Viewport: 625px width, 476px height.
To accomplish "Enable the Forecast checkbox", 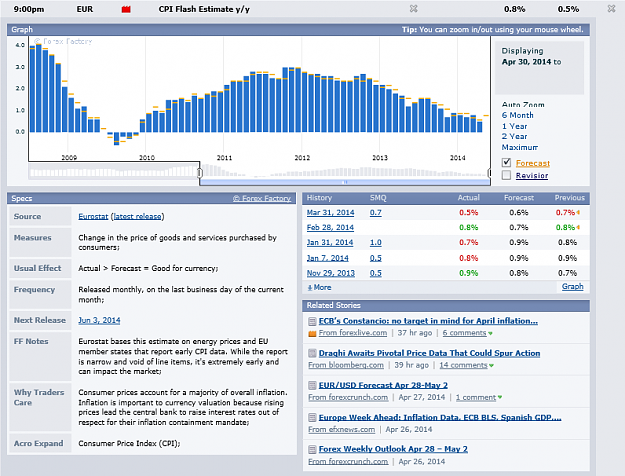I will (506, 163).
